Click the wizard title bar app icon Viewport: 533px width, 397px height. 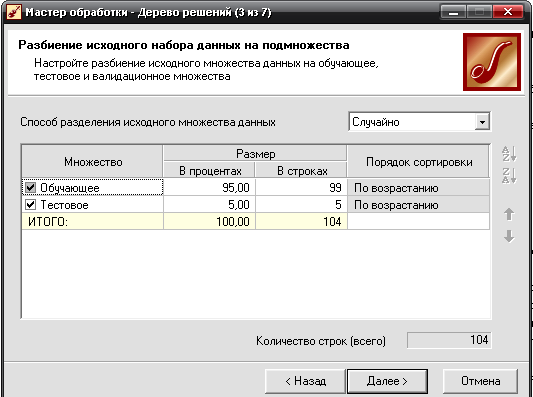(14, 12)
